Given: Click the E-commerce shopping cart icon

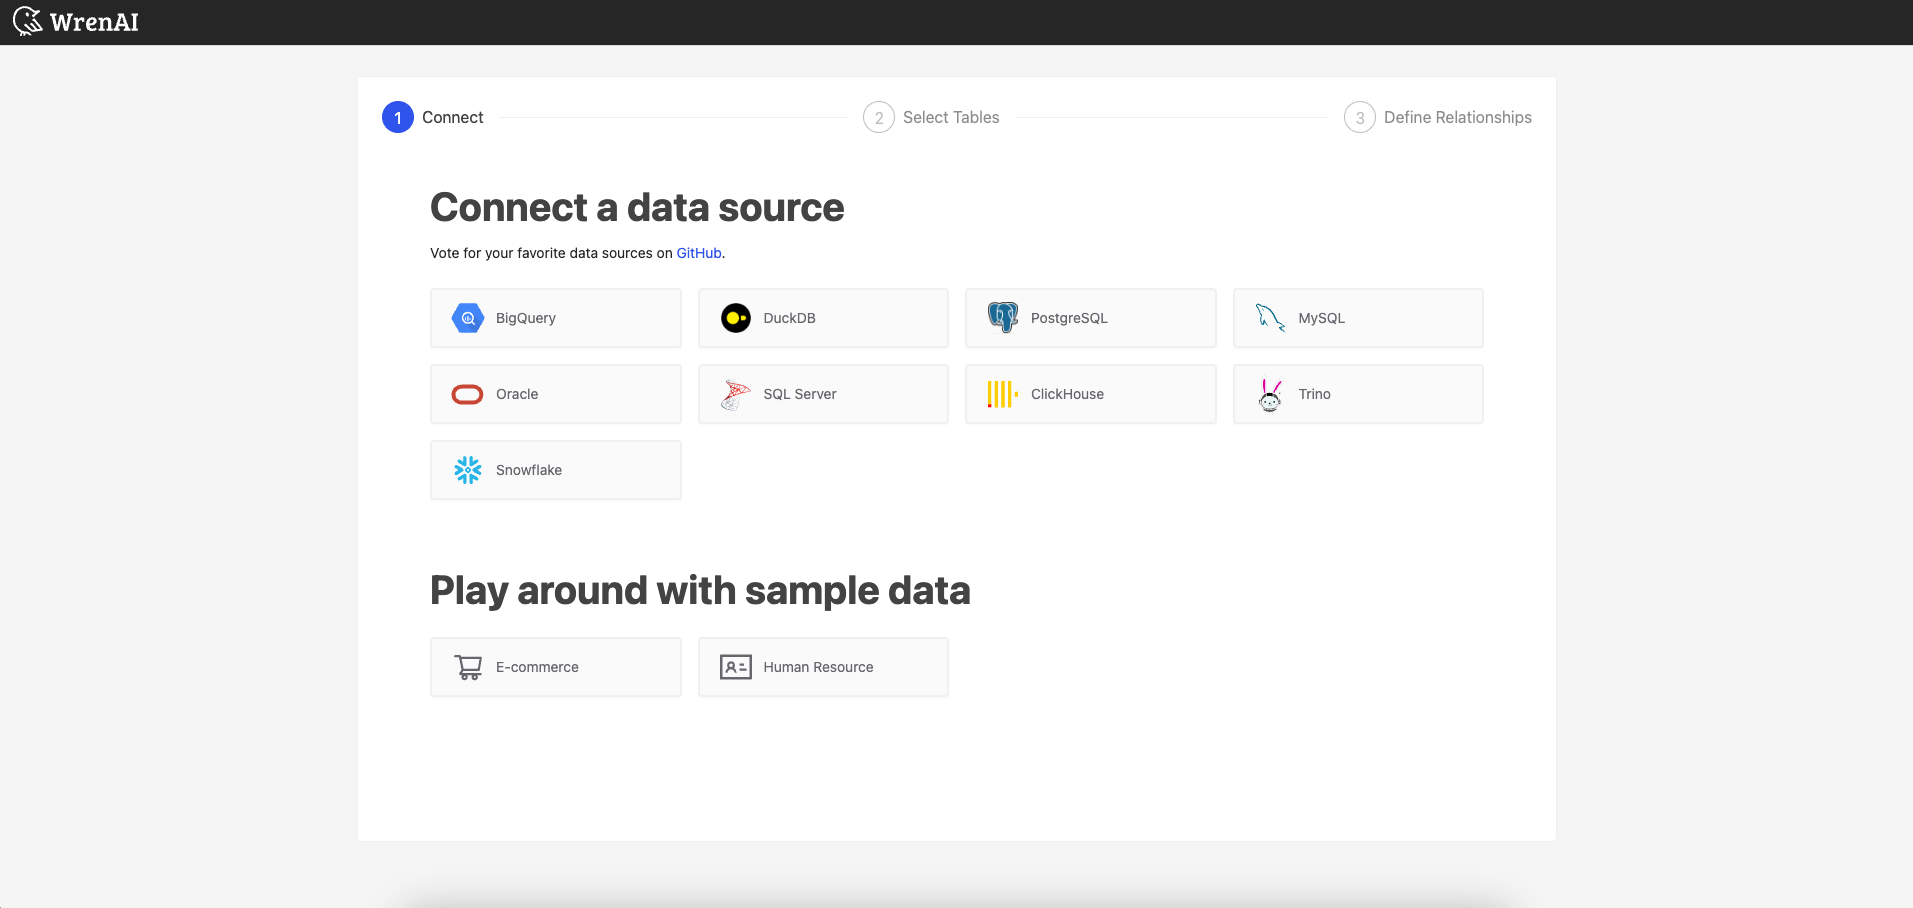Looking at the screenshot, I should tap(468, 667).
